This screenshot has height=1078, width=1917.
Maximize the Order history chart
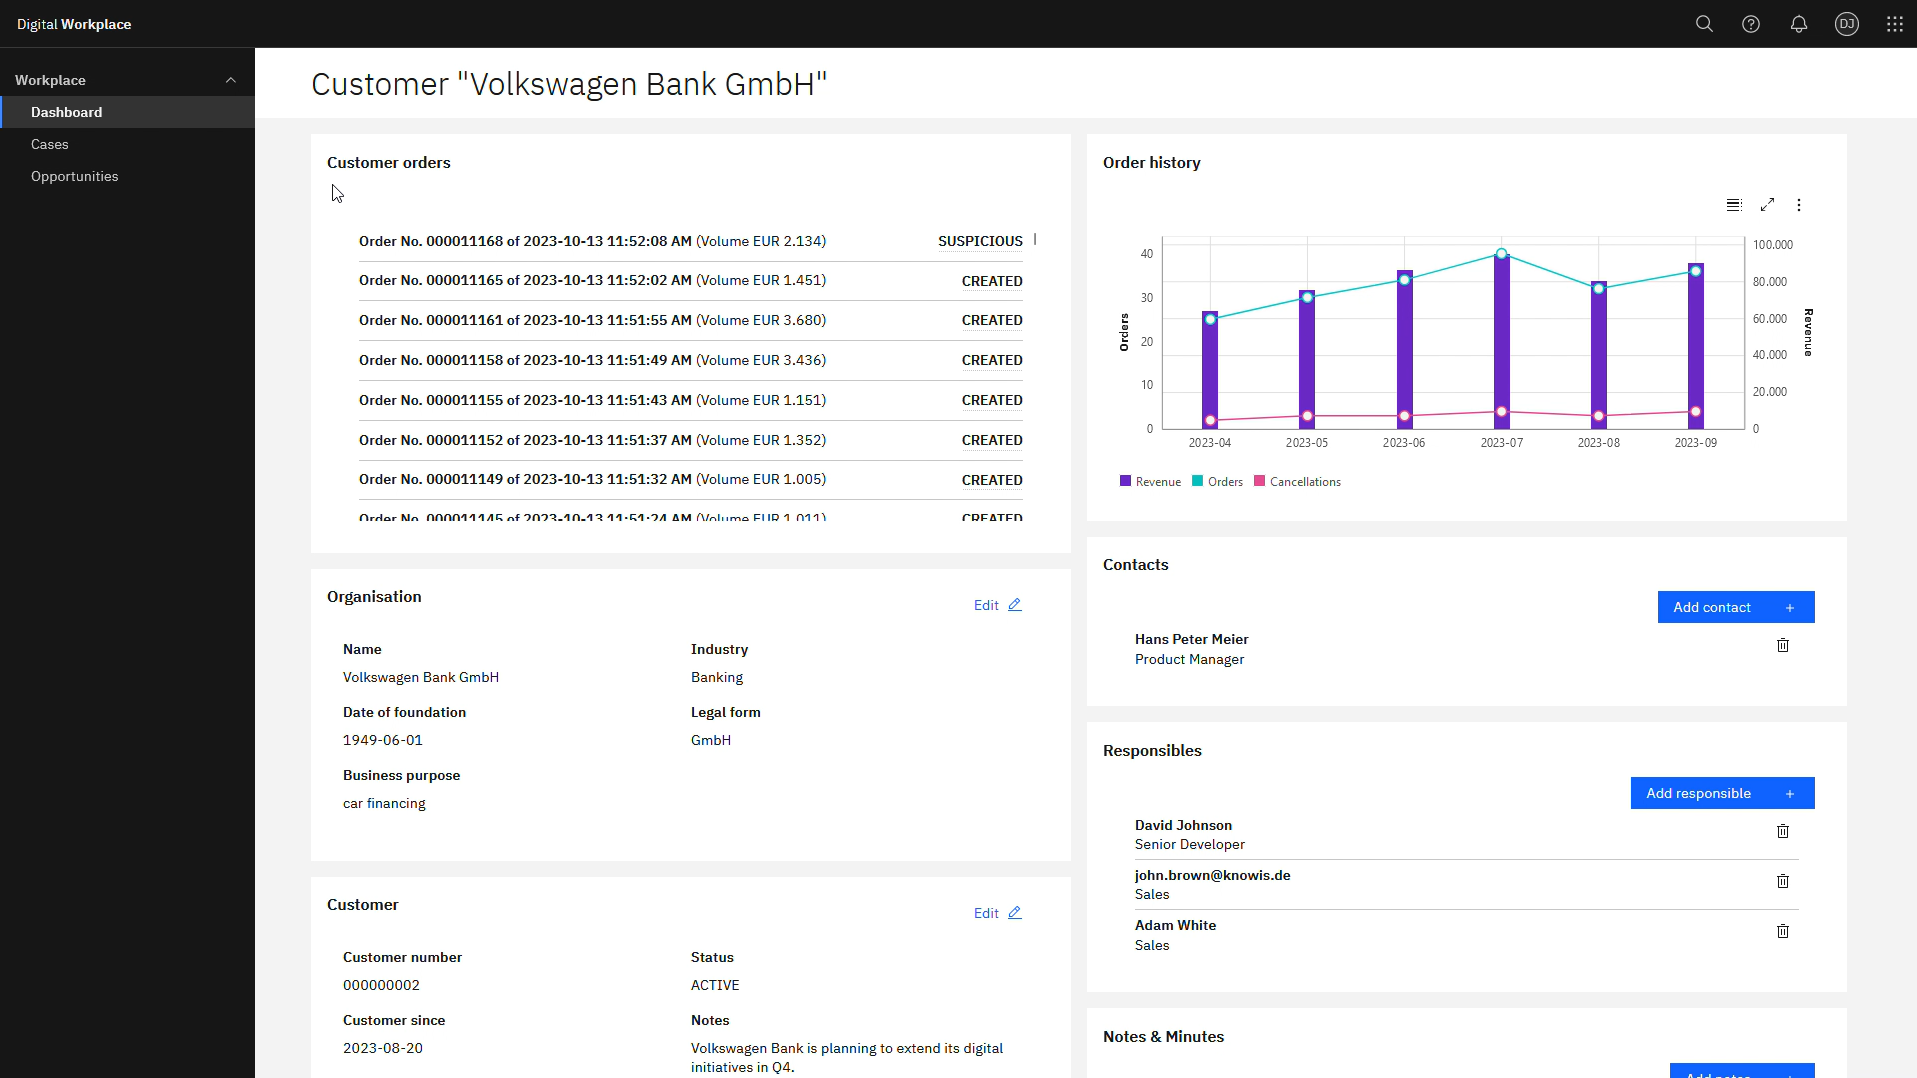pyautogui.click(x=1767, y=205)
